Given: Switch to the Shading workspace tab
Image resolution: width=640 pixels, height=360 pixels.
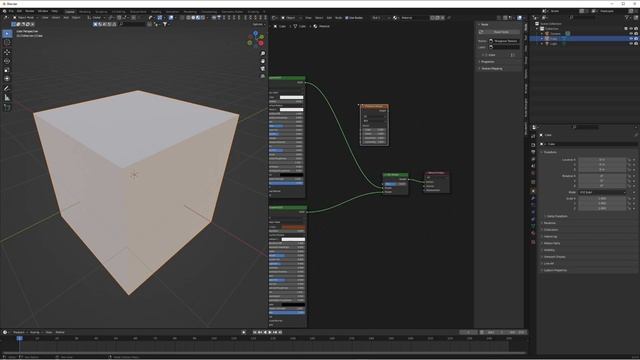Looking at the screenshot, I should 156,12.
